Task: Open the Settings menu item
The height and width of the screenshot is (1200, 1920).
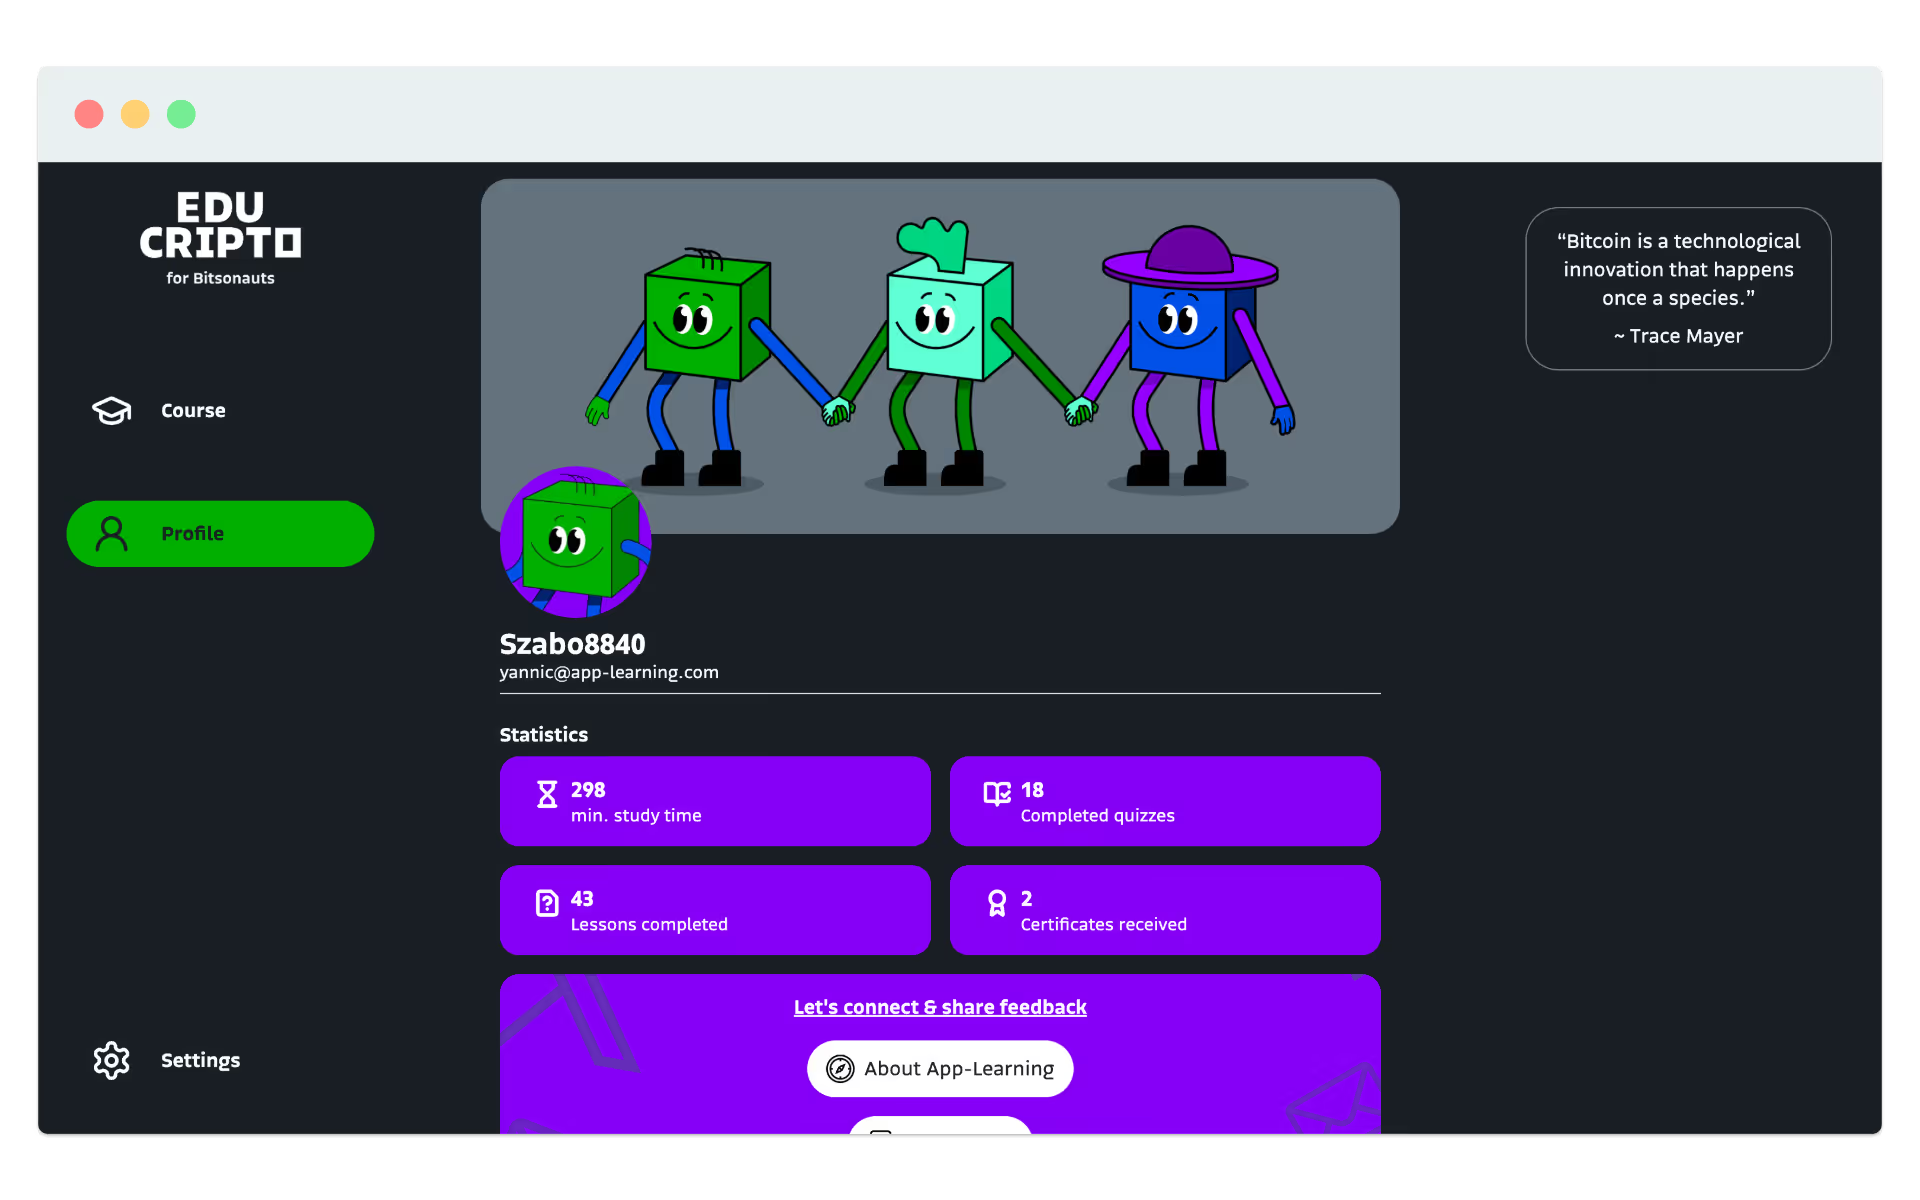Action: click(200, 1060)
